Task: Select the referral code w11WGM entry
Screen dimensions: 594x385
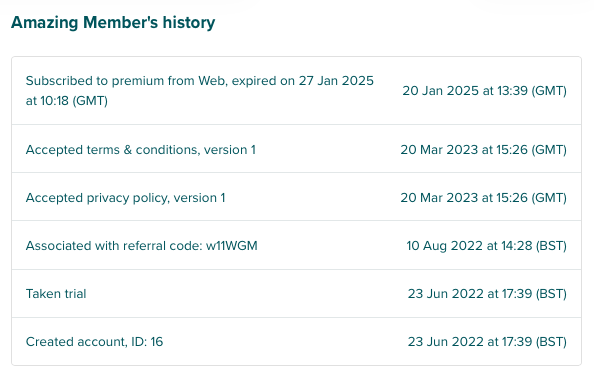Action: [142, 246]
